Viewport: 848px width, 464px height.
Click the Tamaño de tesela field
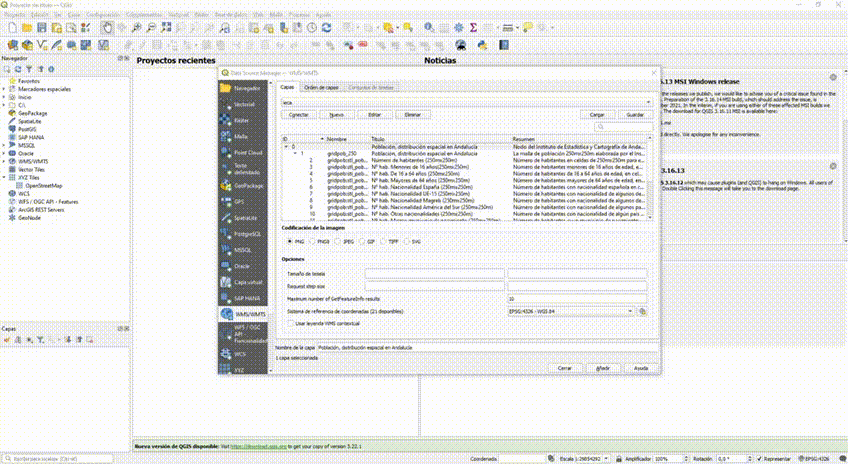click(435, 273)
